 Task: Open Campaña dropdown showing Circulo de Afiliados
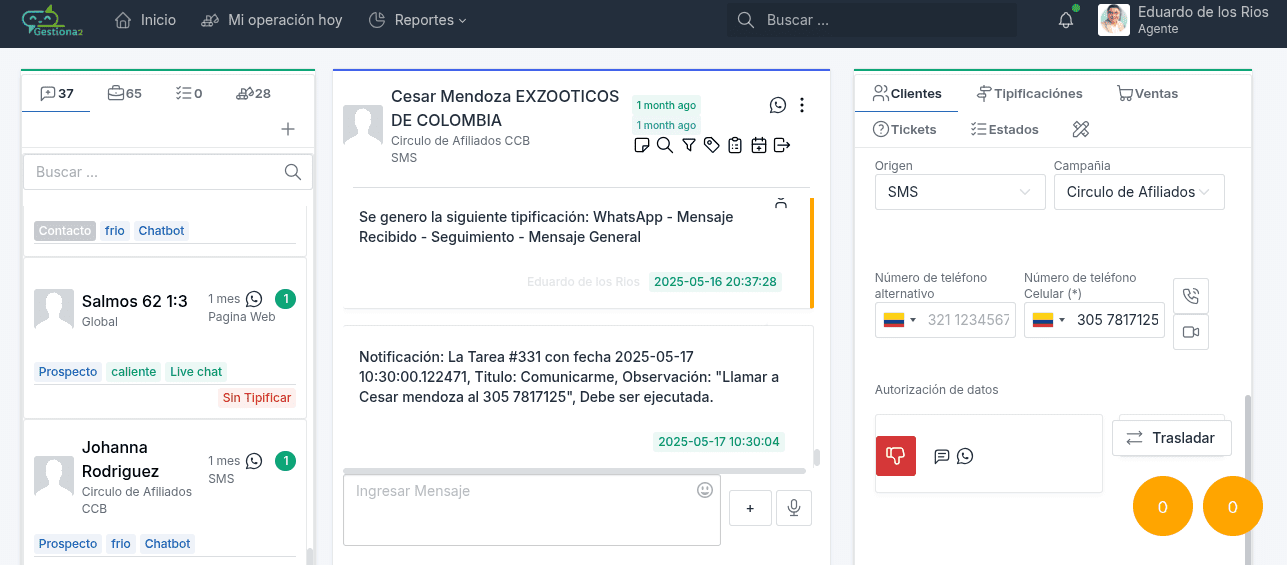point(1138,192)
